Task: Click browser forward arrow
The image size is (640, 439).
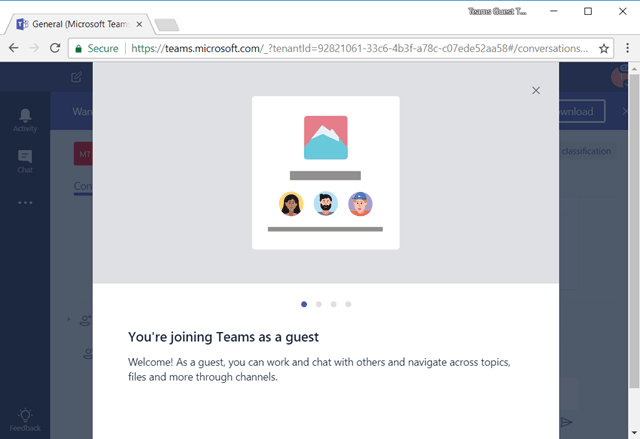Action: tap(34, 48)
